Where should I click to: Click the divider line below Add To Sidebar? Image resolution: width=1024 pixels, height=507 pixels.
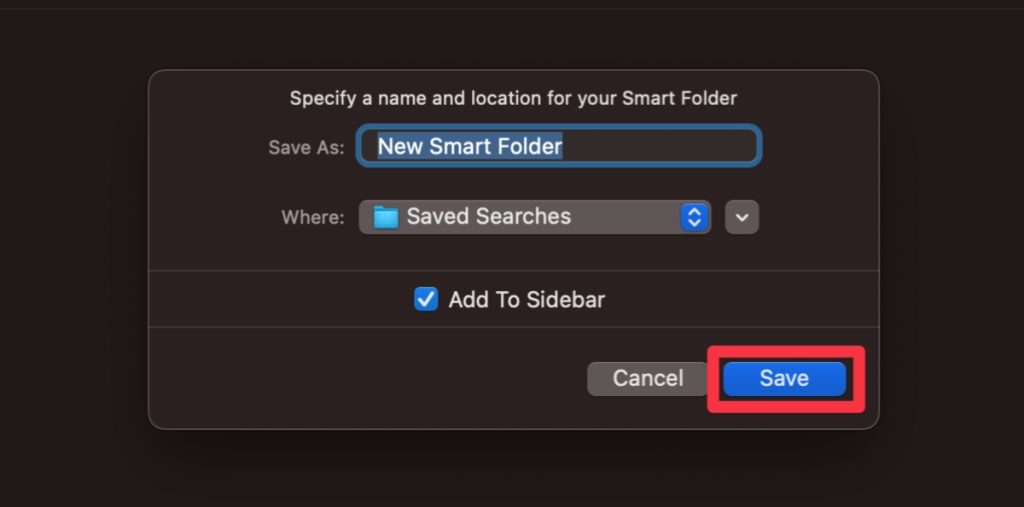513,327
